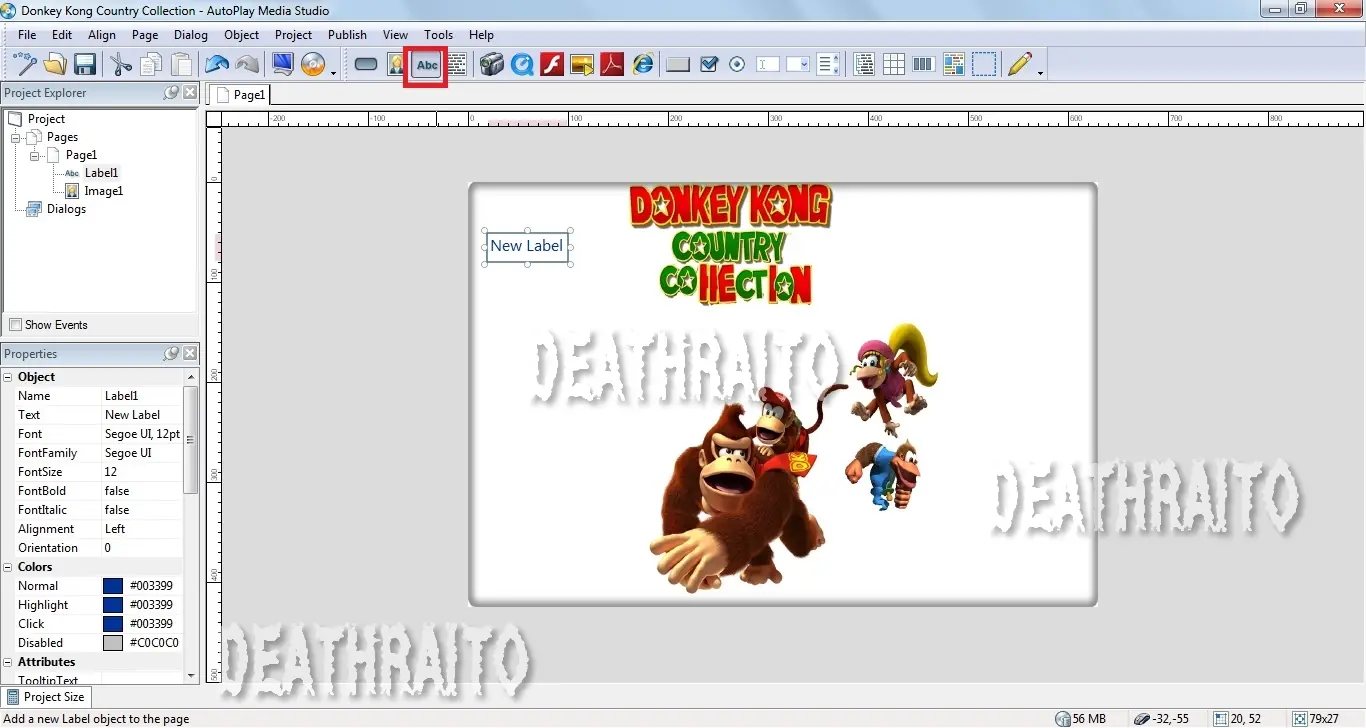Open the Build icon dropdown arrow
This screenshot has width=1366, height=728.
(x=333, y=72)
